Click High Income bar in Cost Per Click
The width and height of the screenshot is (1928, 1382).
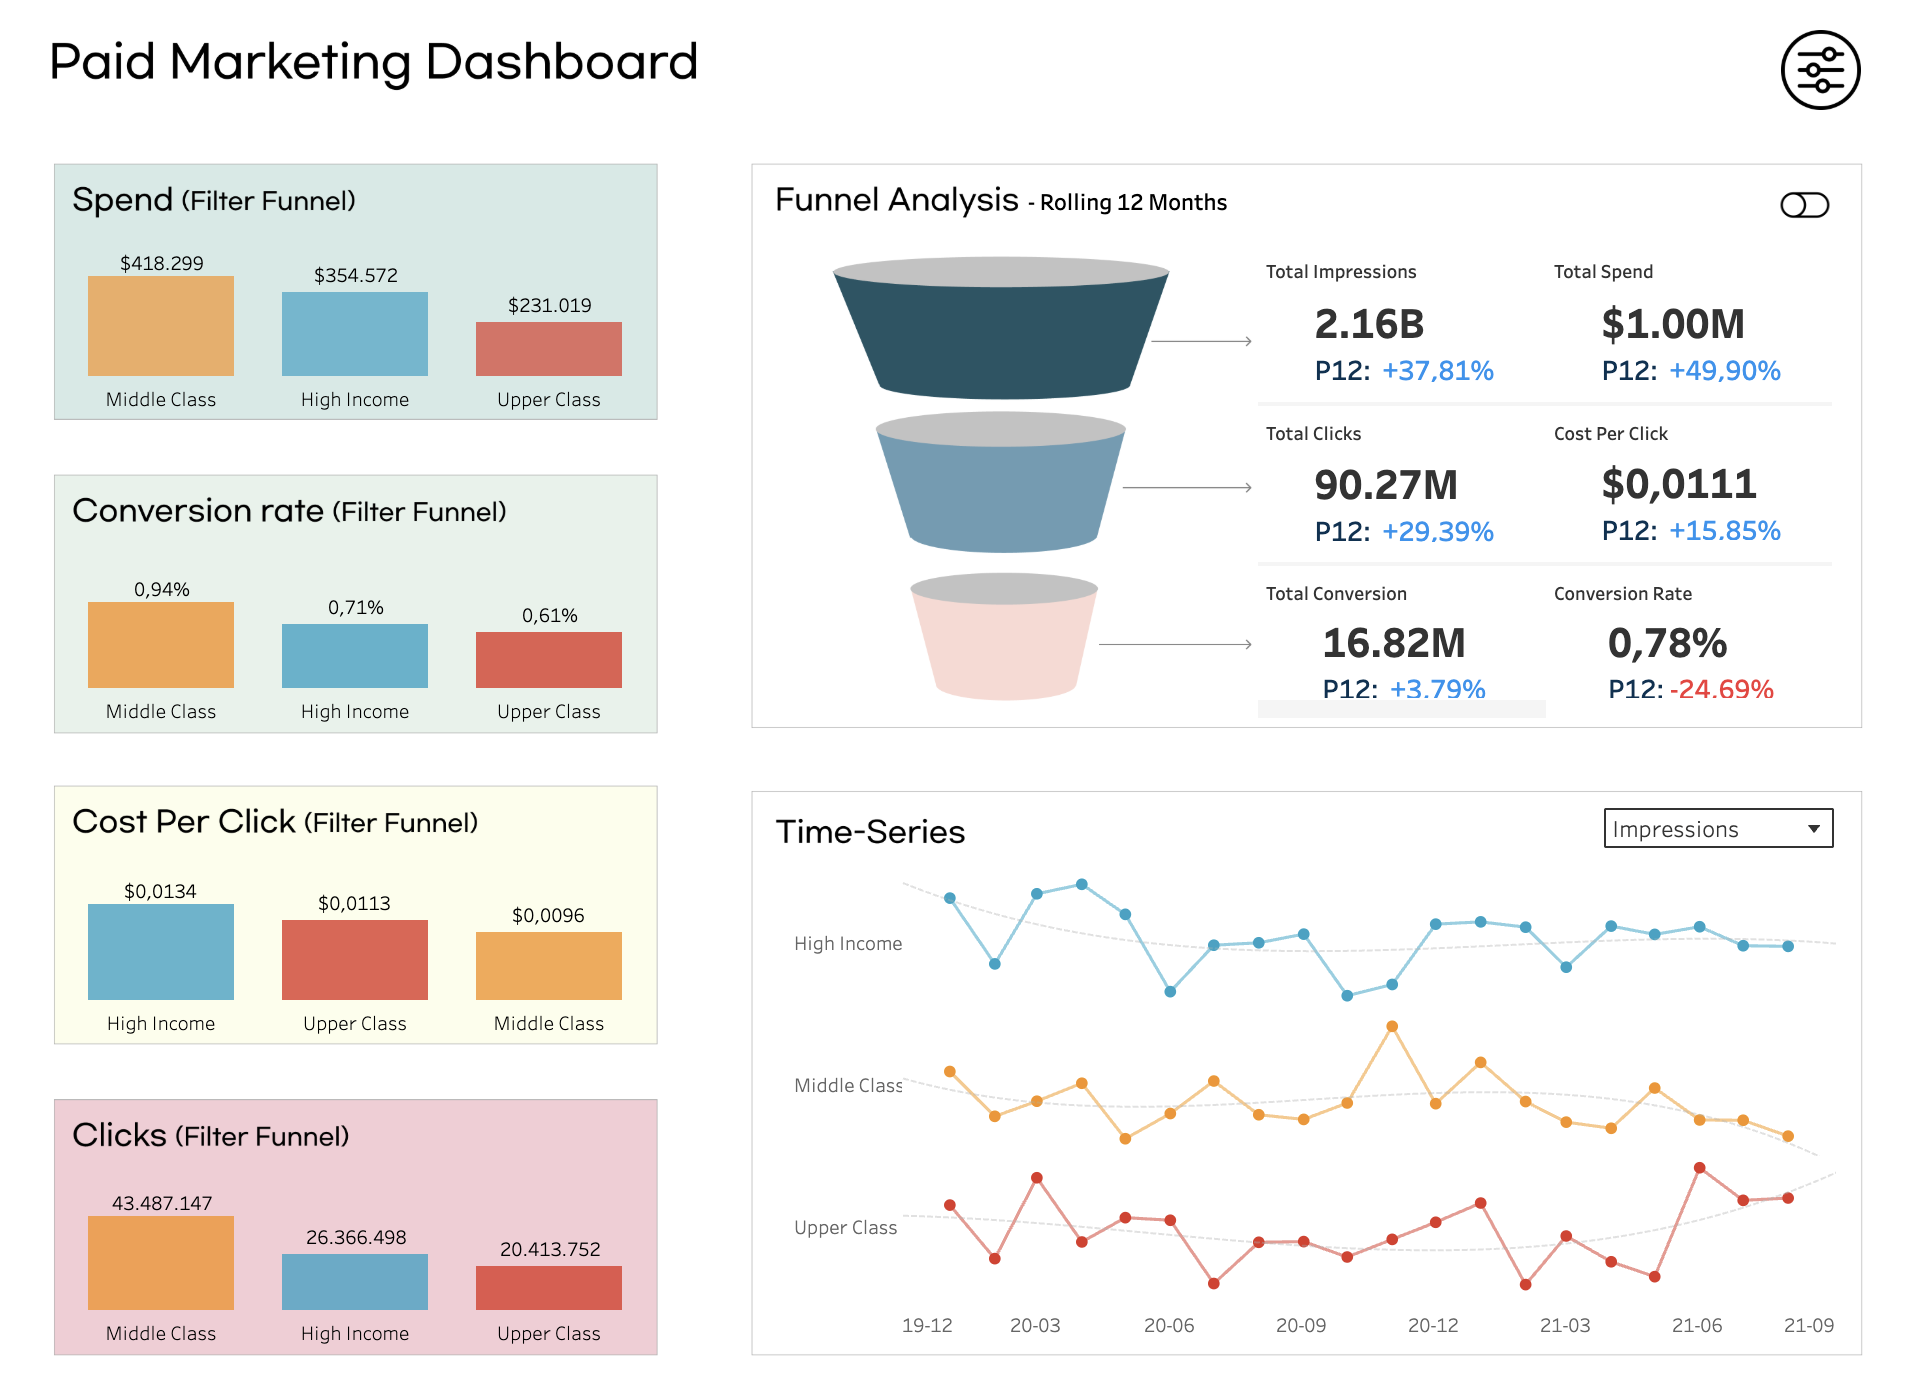pyautogui.click(x=161, y=952)
